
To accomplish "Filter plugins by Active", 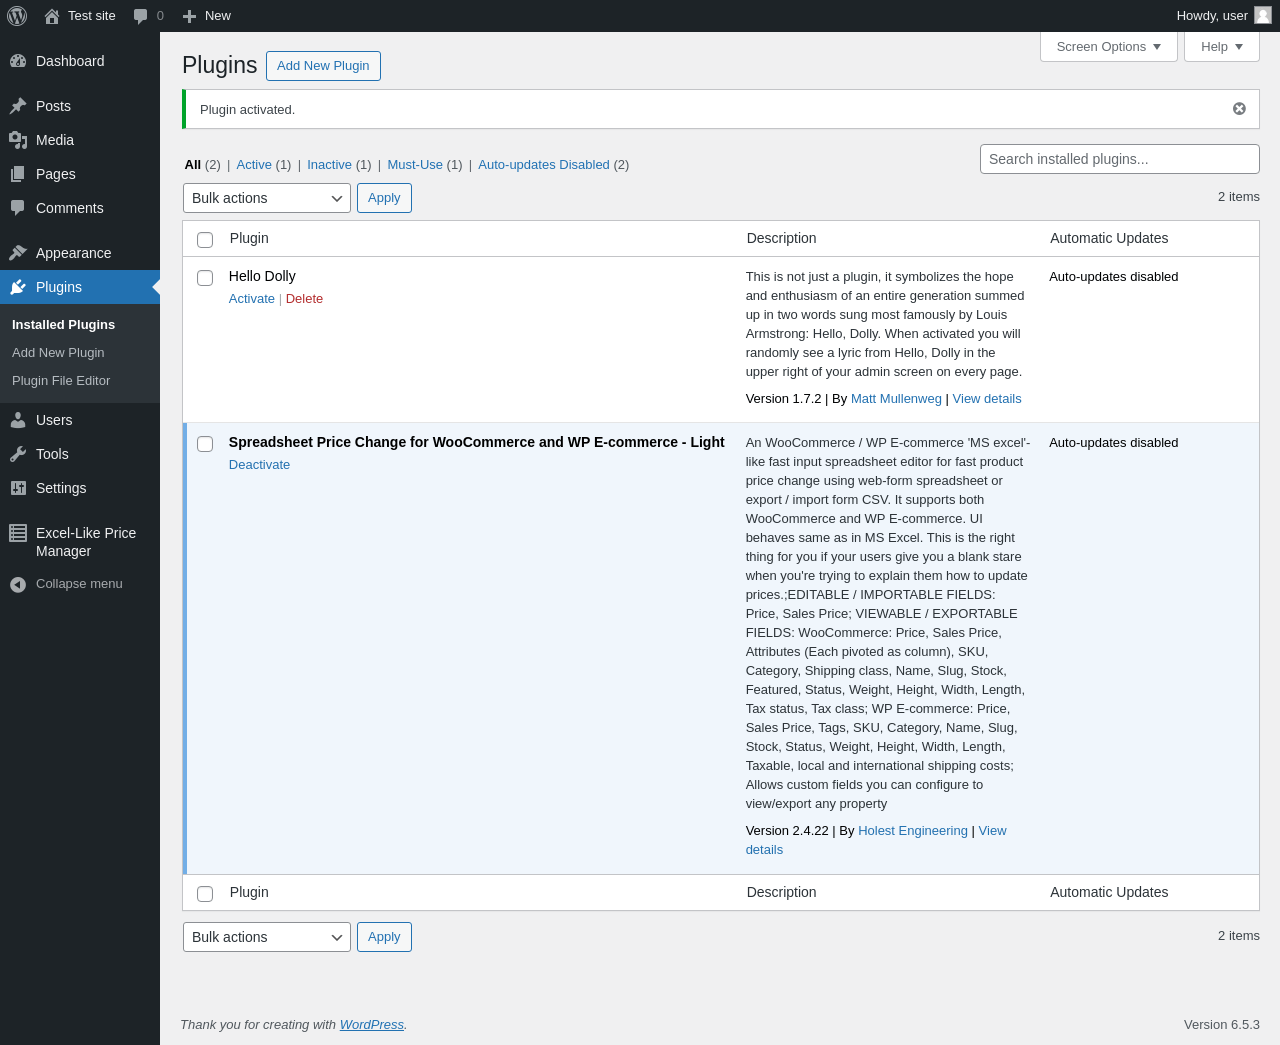I will [x=254, y=165].
